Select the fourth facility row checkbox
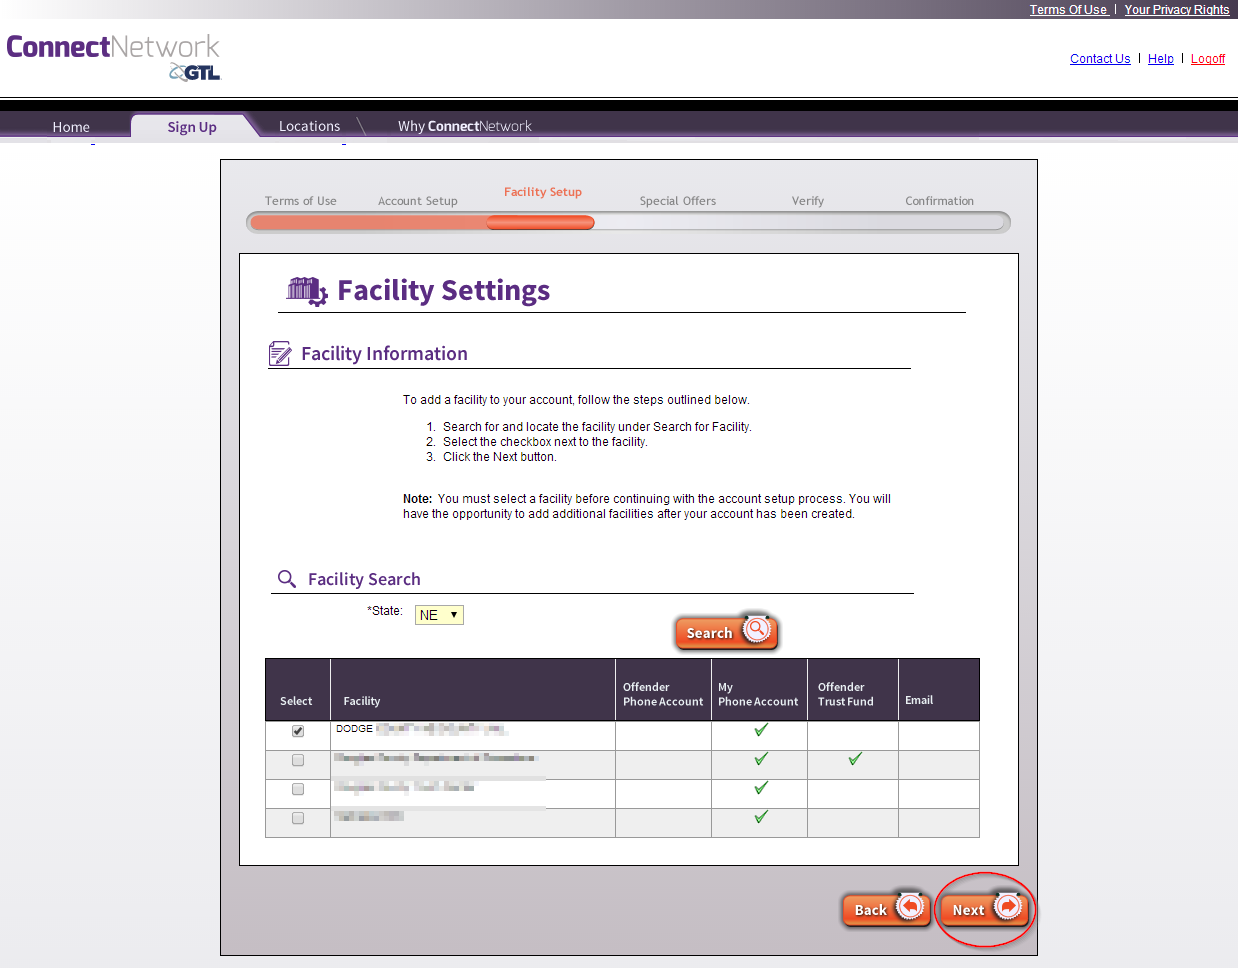 [x=298, y=818]
